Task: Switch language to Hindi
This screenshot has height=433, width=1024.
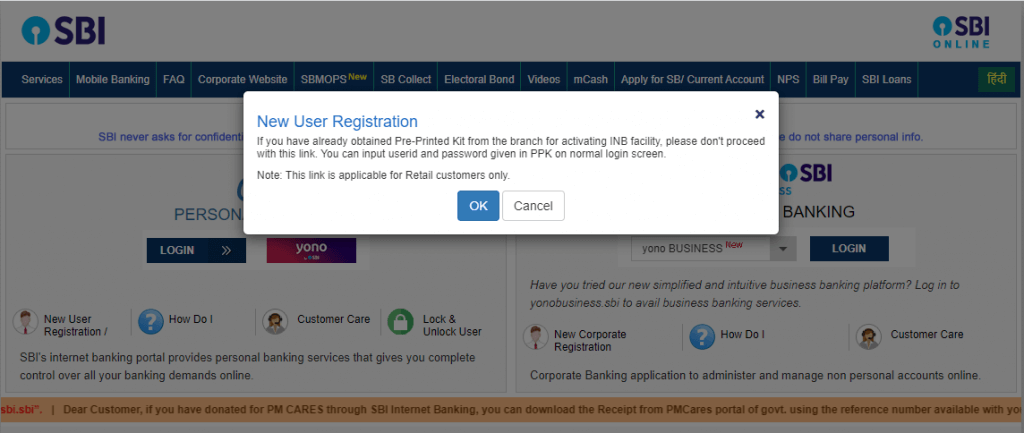Action: point(996,79)
